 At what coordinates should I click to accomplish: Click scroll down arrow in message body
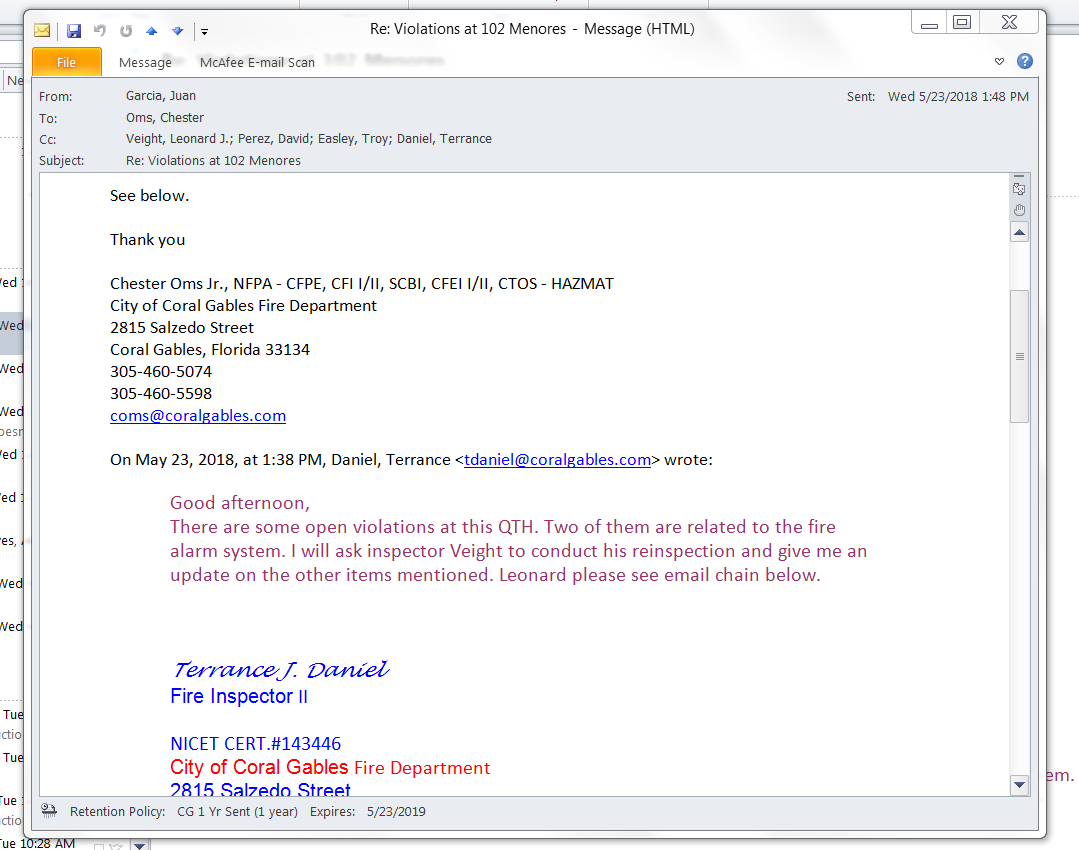(x=1019, y=785)
